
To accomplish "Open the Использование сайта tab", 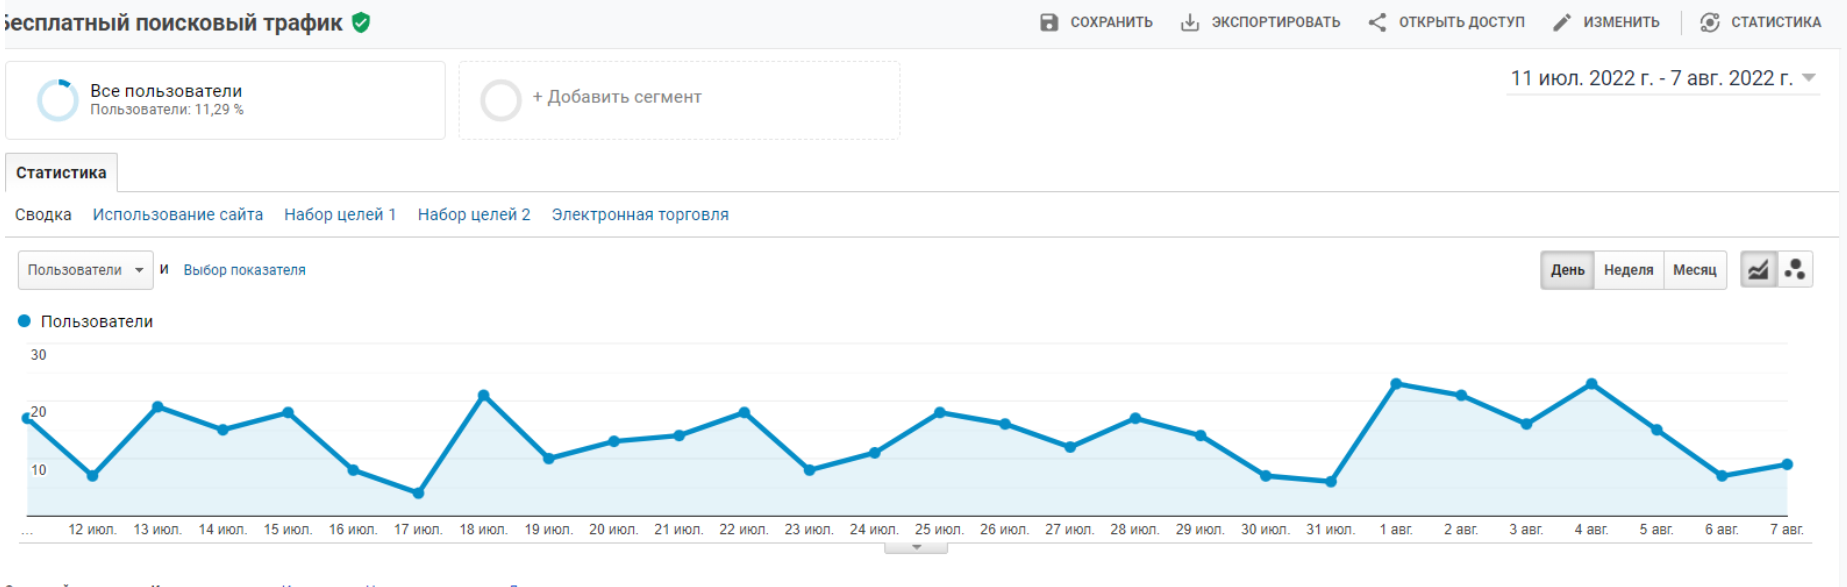I will [x=178, y=215].
